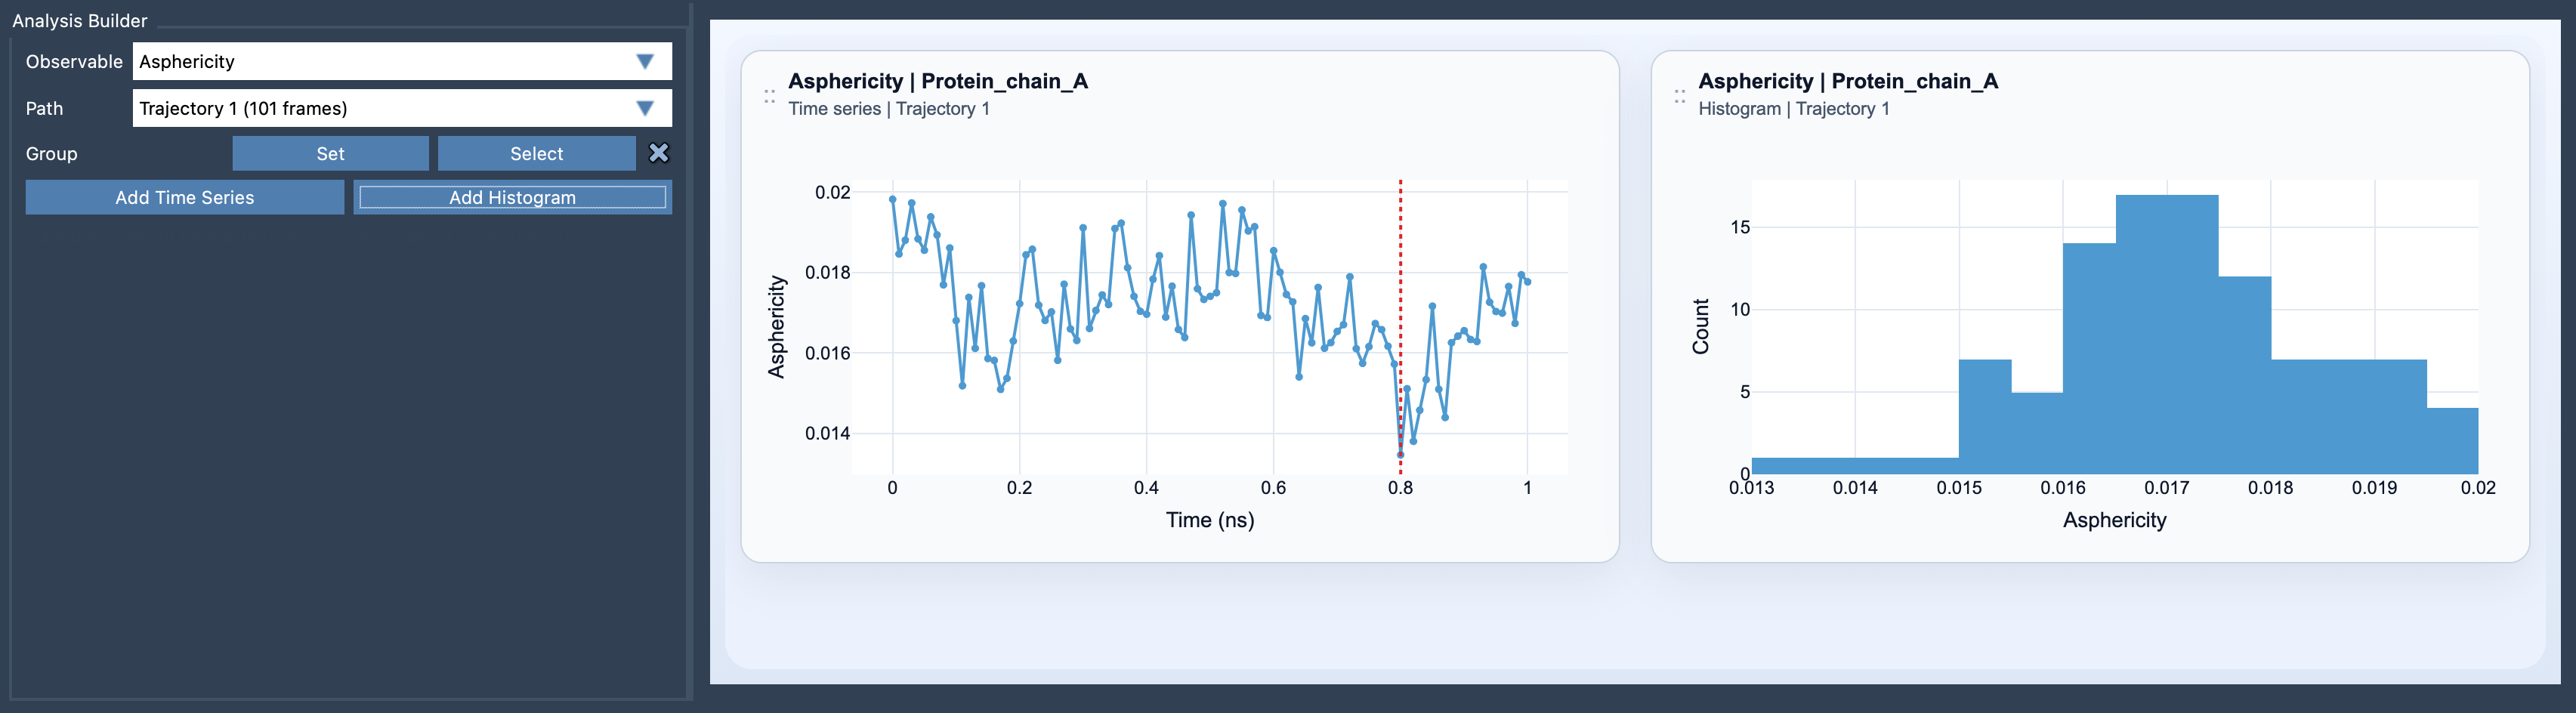This screenshot has height=713, width=2576.
Task: Click Add Time Series
Action: (184, 197)
